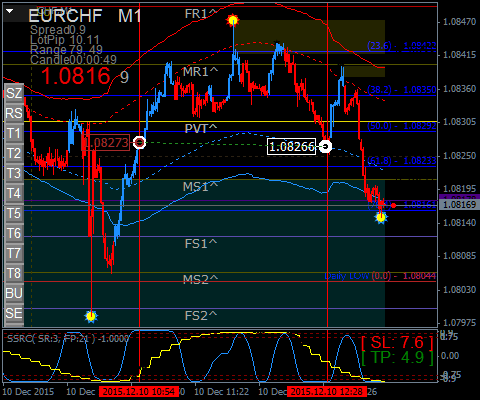480x400 pixels.
Task: Click the EURCHF M1 chart title
Action: (85, 16)
